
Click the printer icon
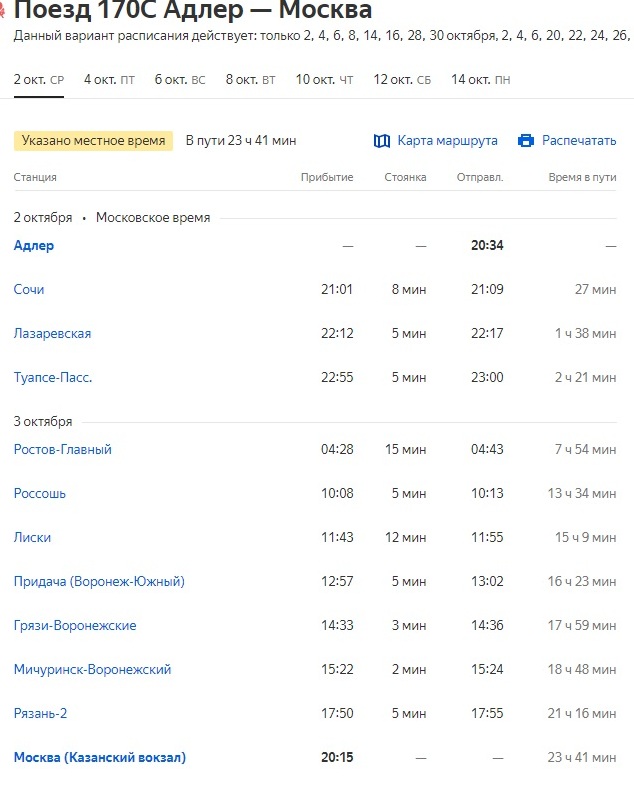[x=526, y=141]
